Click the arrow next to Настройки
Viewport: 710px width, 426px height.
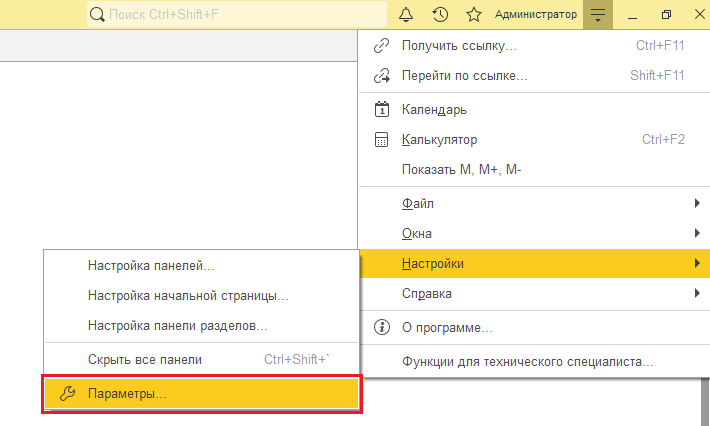pyautogui.click(x=697, y=263)
